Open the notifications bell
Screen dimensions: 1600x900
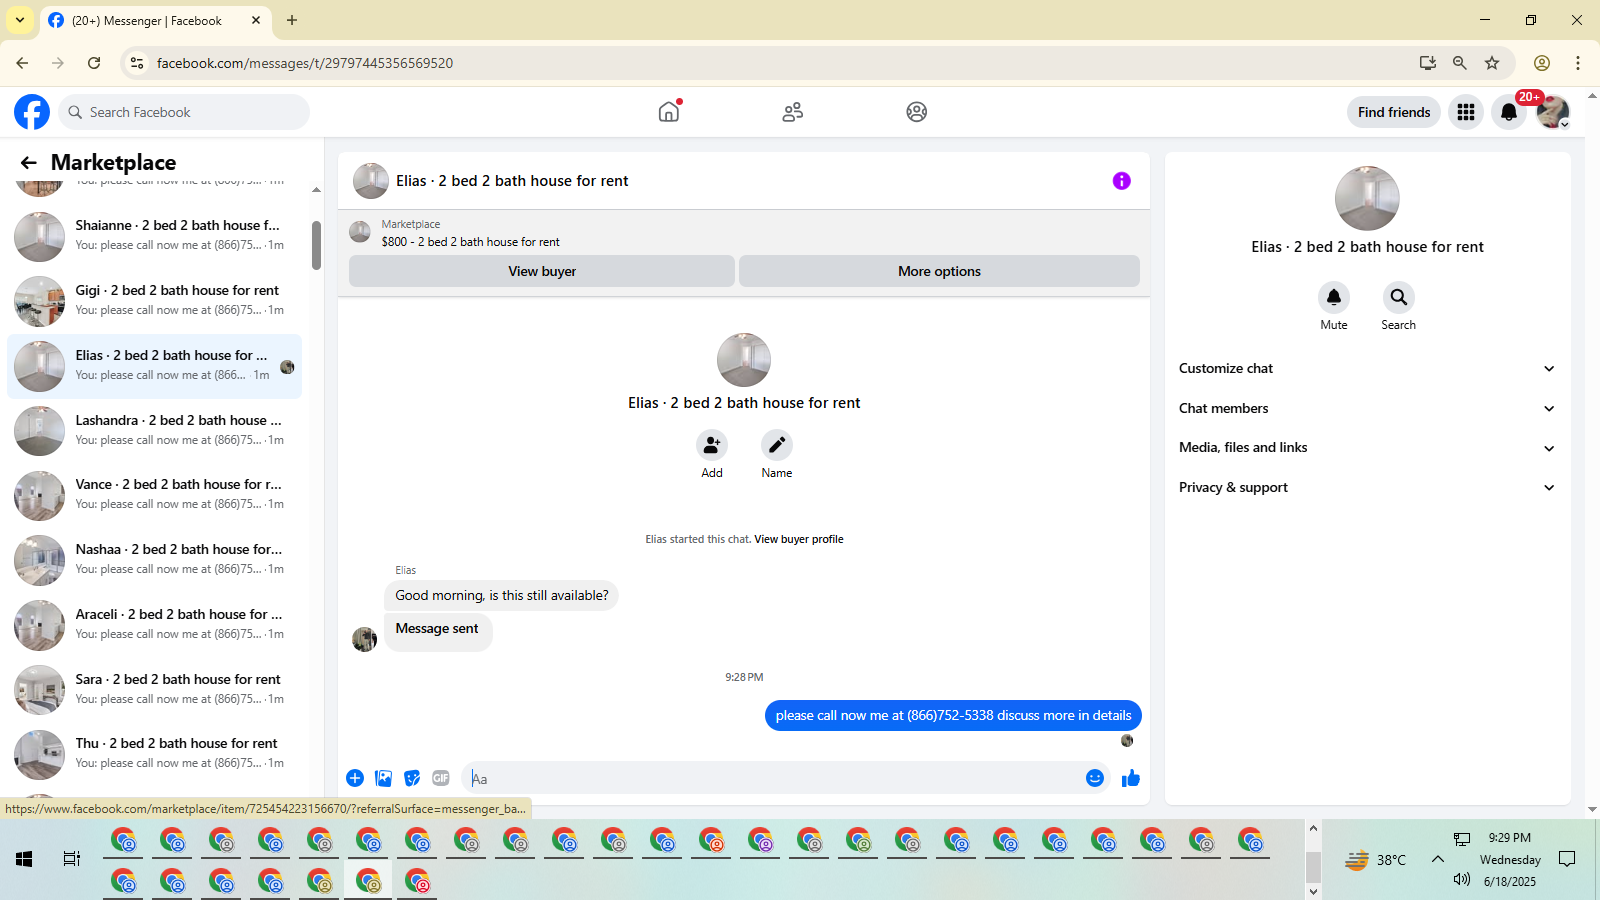[1509, 112]
